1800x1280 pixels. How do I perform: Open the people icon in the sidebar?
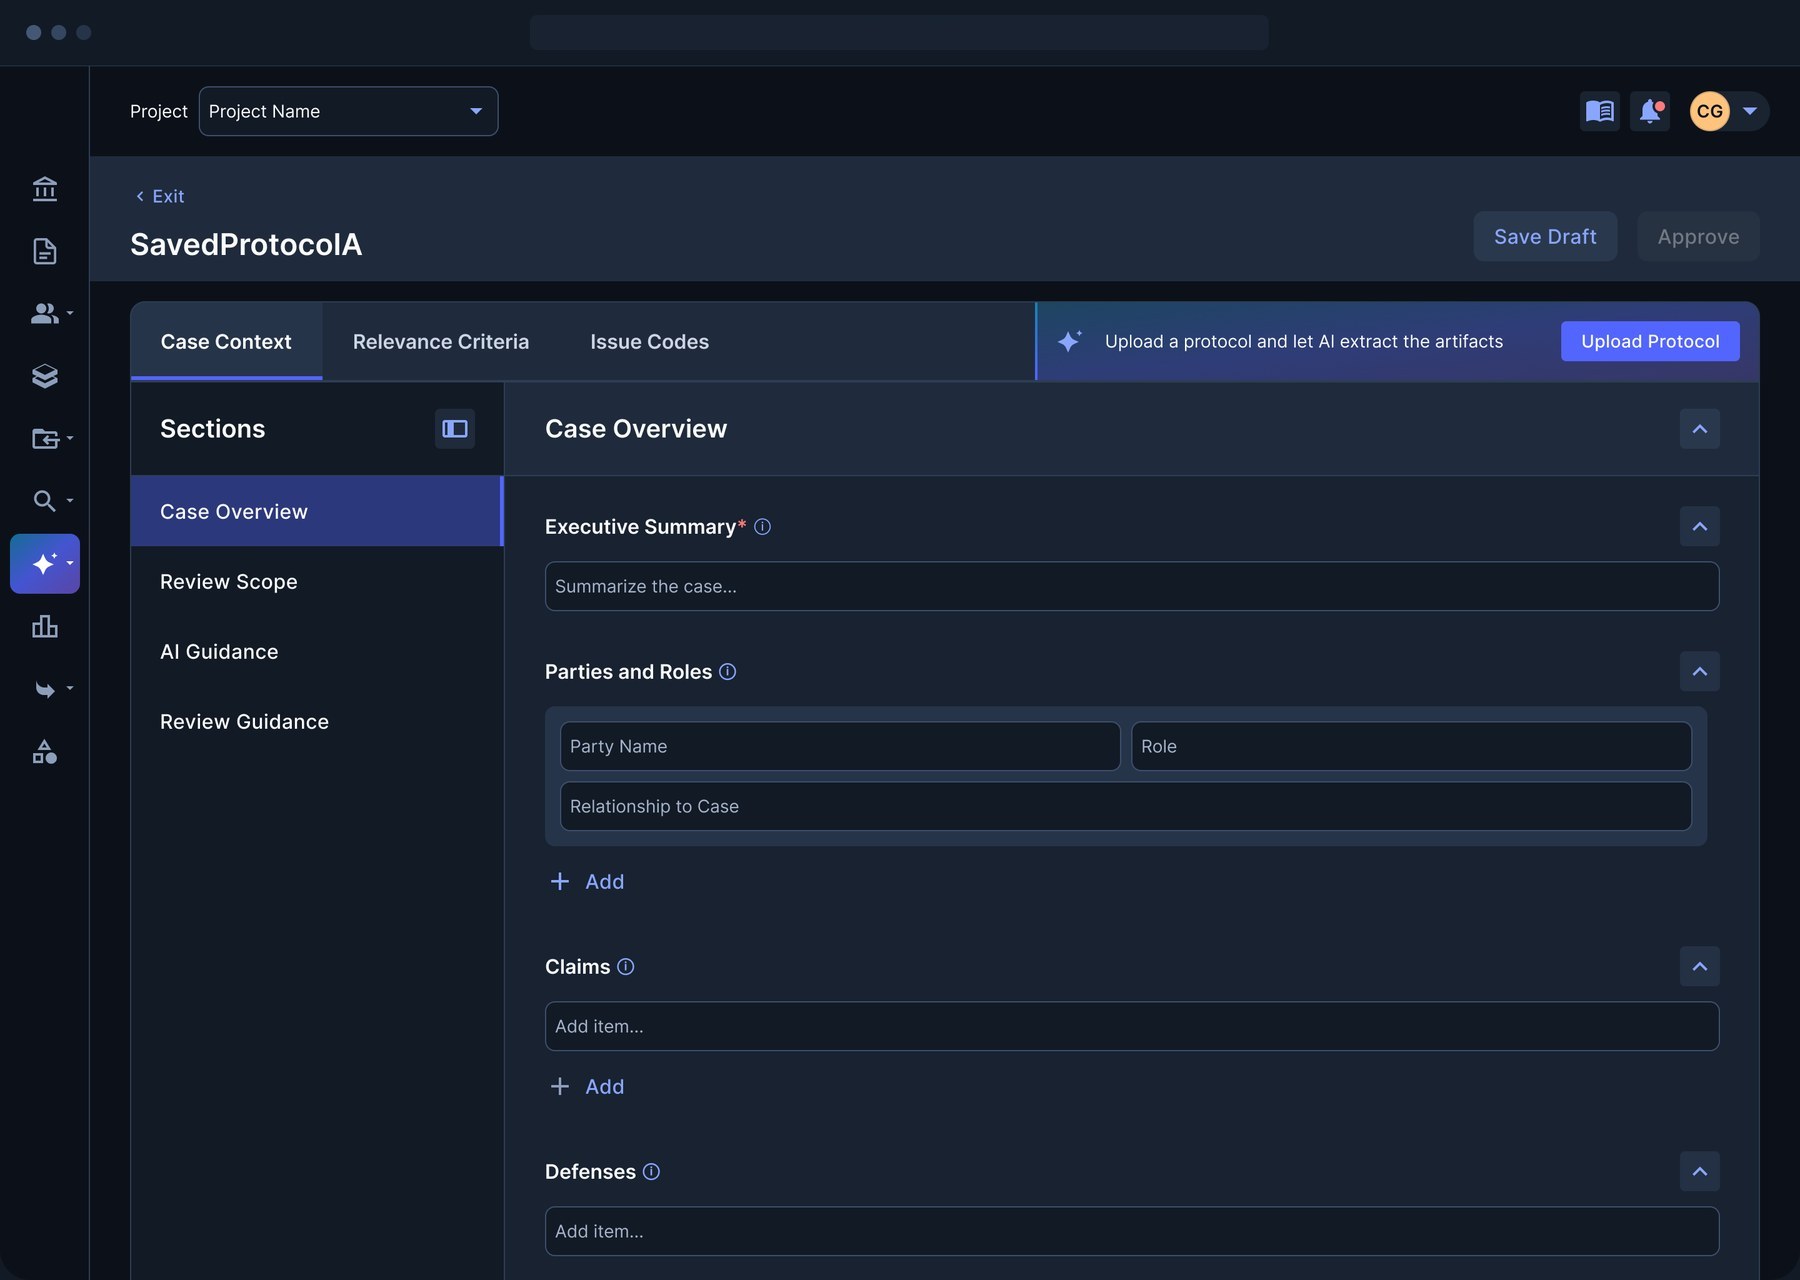(x=45, y=313)
